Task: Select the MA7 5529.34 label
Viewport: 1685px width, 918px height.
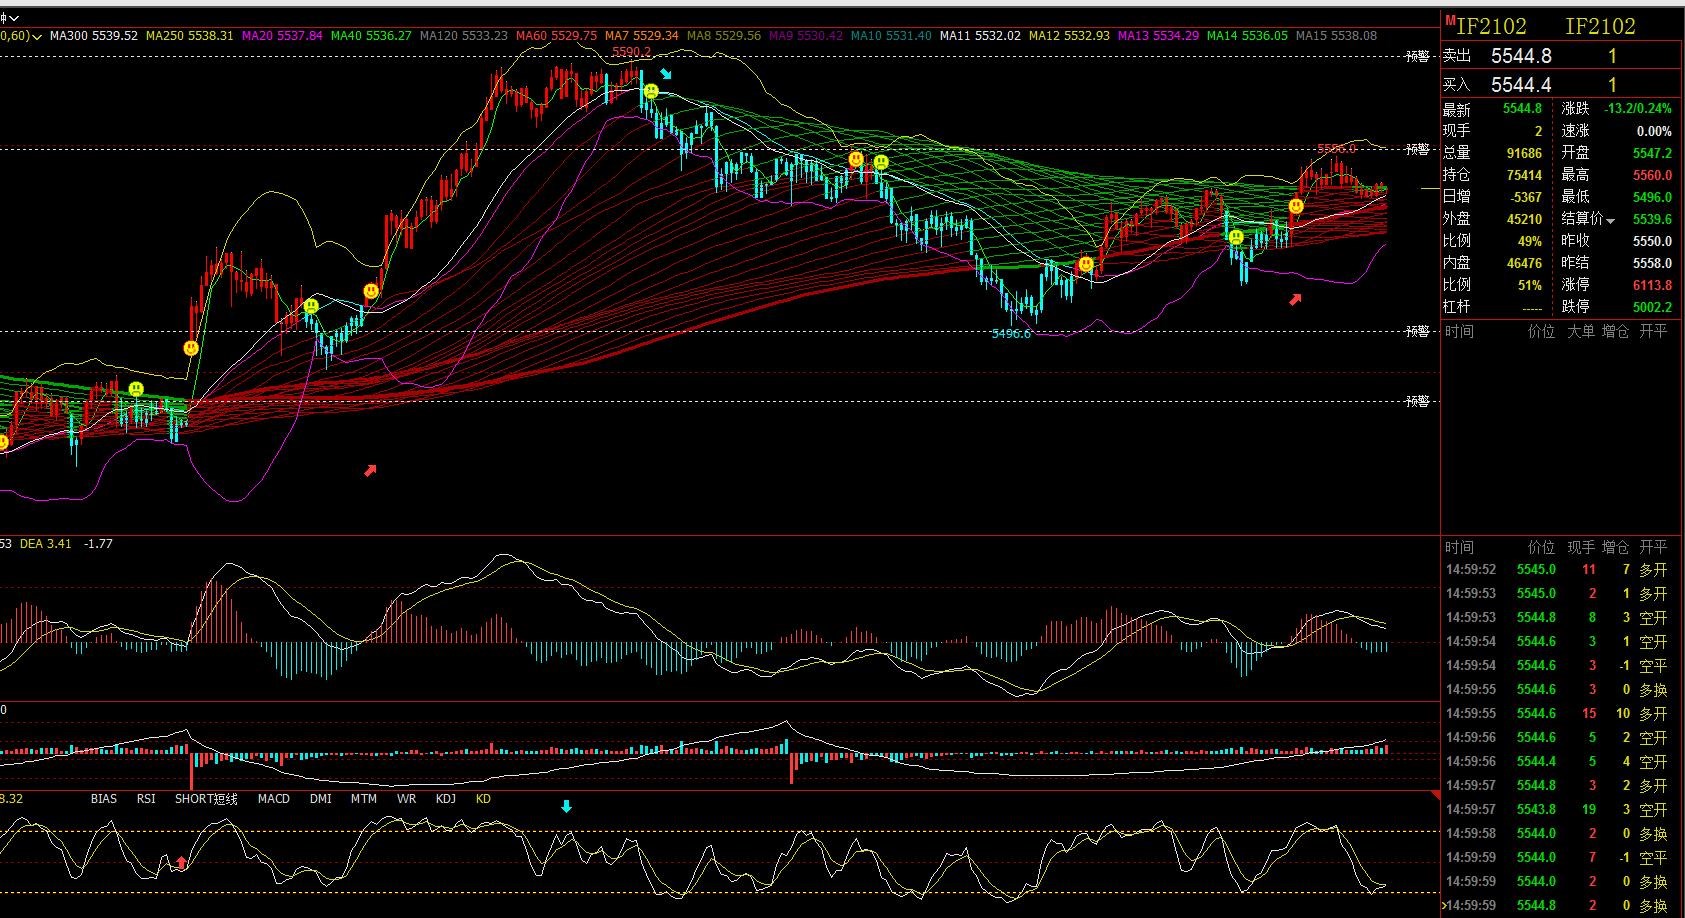Action: coord(642,36)
